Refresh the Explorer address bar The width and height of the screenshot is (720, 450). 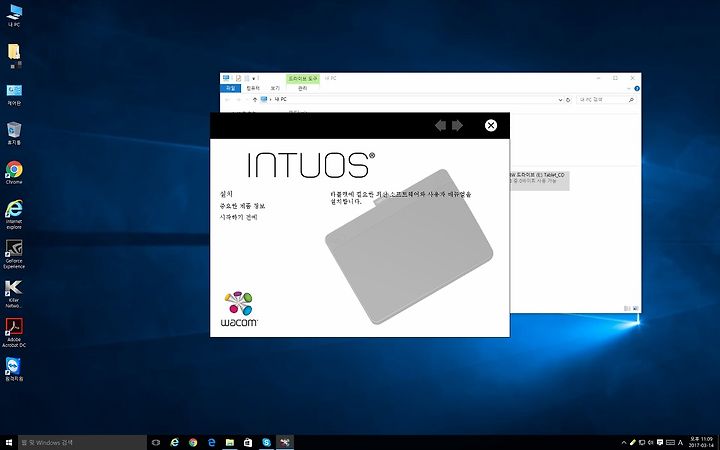click(x=568, y=100)
